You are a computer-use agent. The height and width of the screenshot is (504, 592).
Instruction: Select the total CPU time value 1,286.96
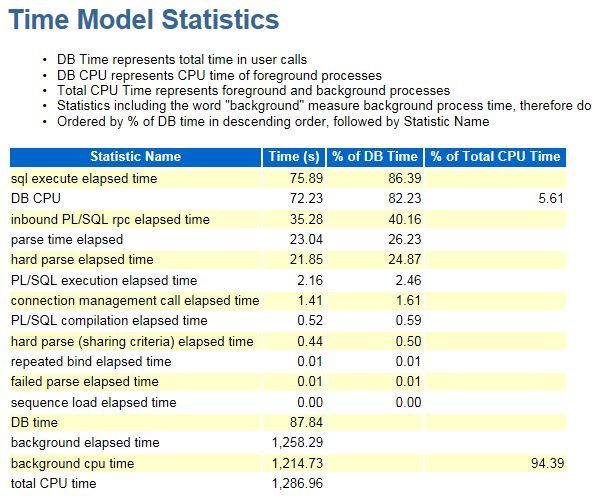click(x=298, y=484)
